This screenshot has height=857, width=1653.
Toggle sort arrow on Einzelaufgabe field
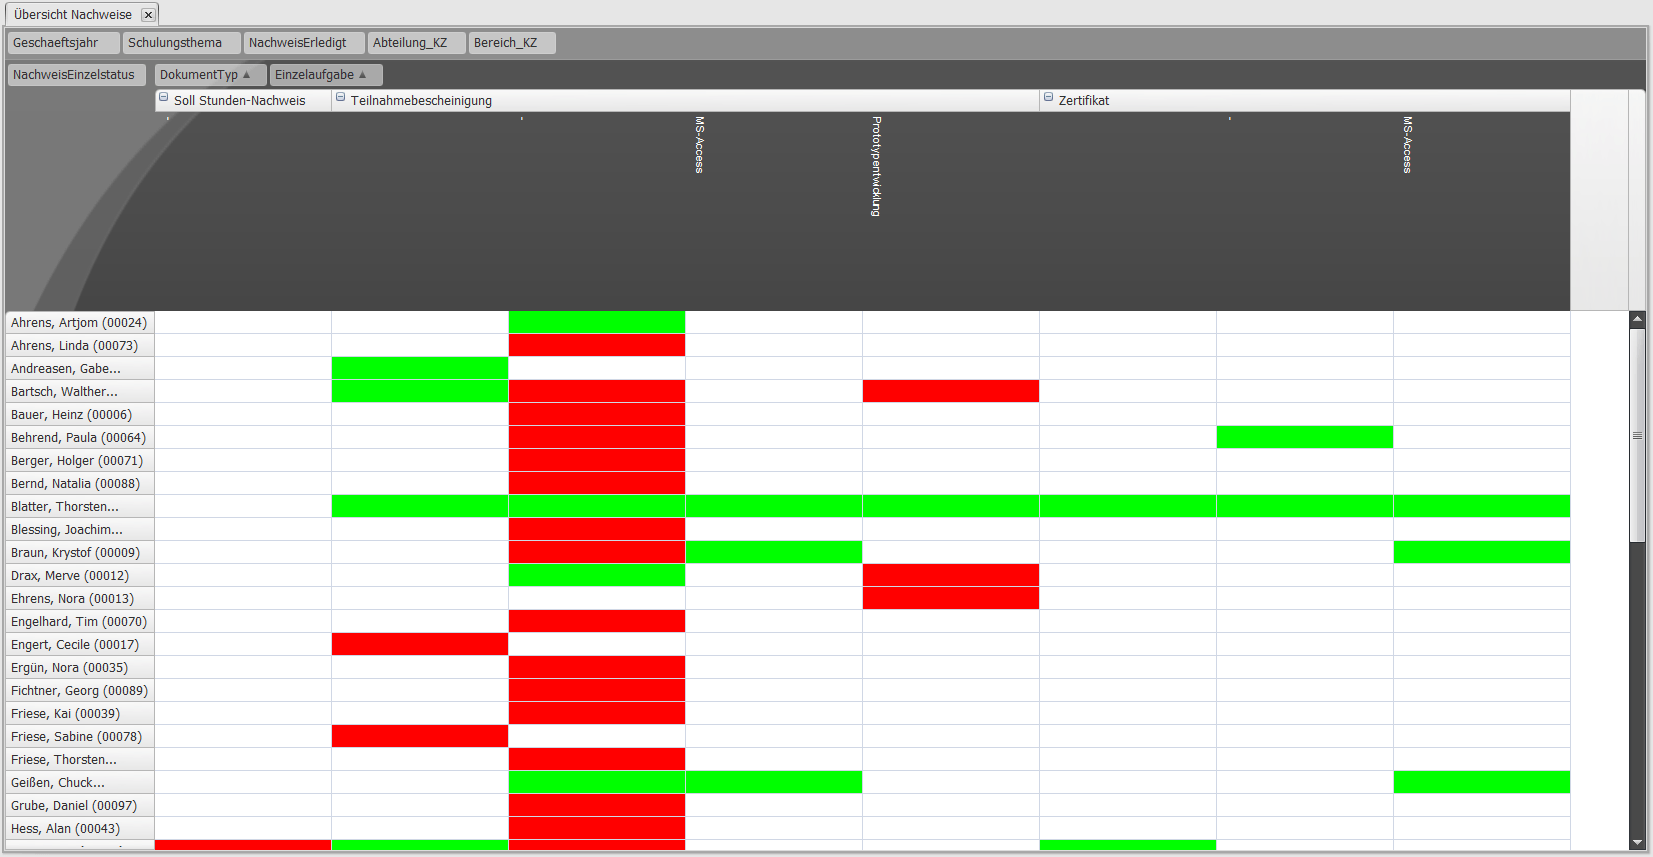pyautogui.click(x=363, y=75)
